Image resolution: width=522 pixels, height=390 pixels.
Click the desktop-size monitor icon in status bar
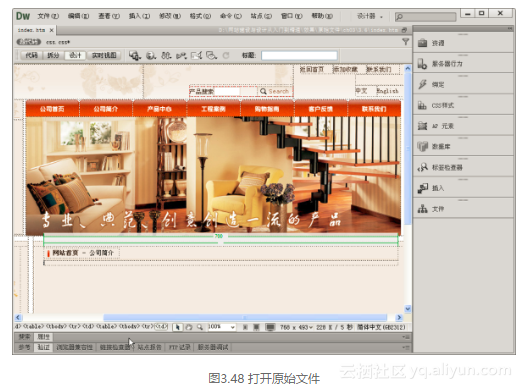[x=270, y=327]
